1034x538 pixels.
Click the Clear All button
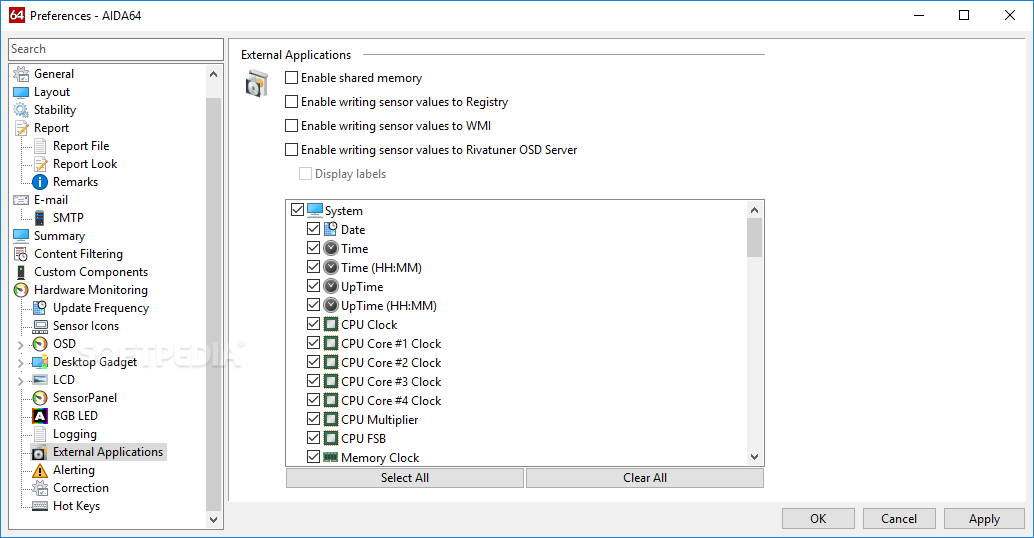[x=645, y=478]
